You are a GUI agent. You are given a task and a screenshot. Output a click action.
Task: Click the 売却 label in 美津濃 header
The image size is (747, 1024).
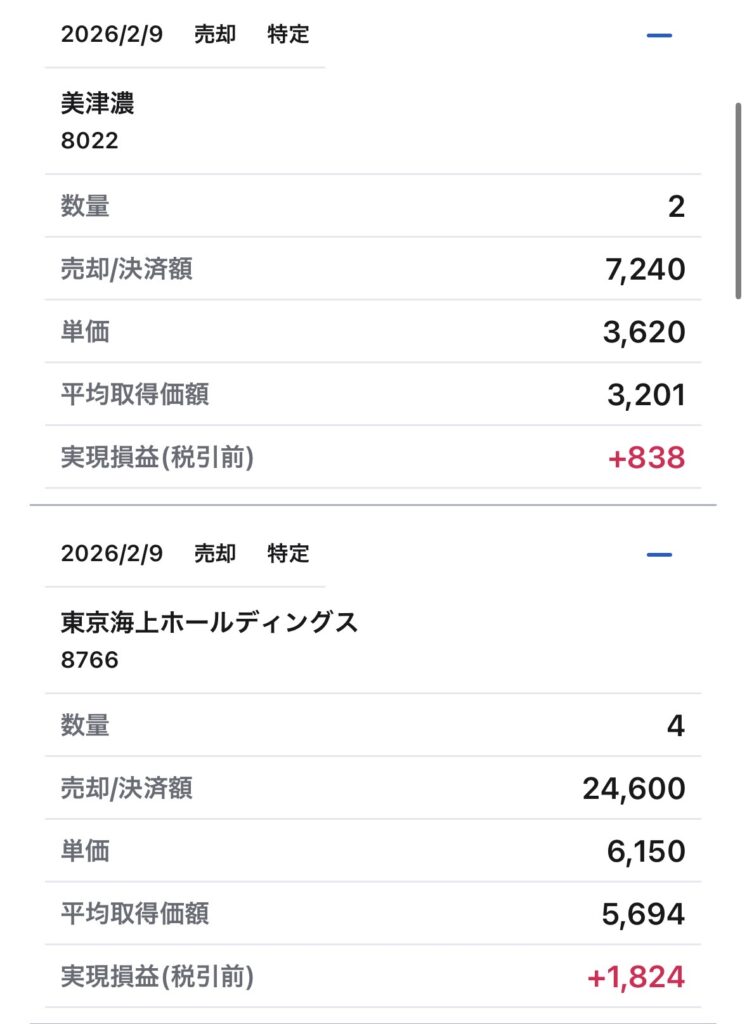(215, 35)
